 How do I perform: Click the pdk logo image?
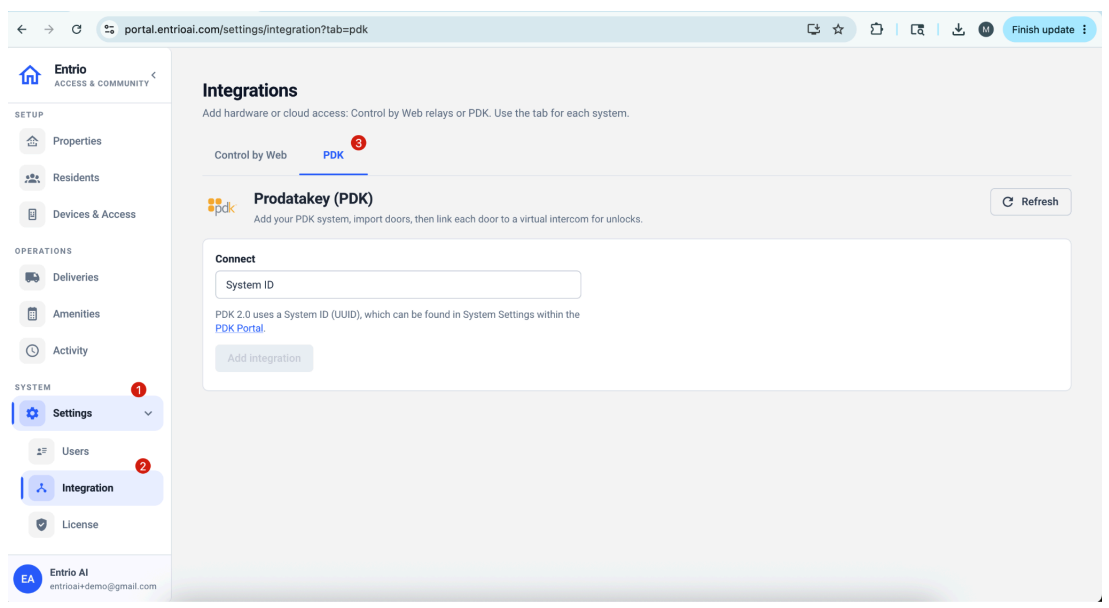pos(221,207)
